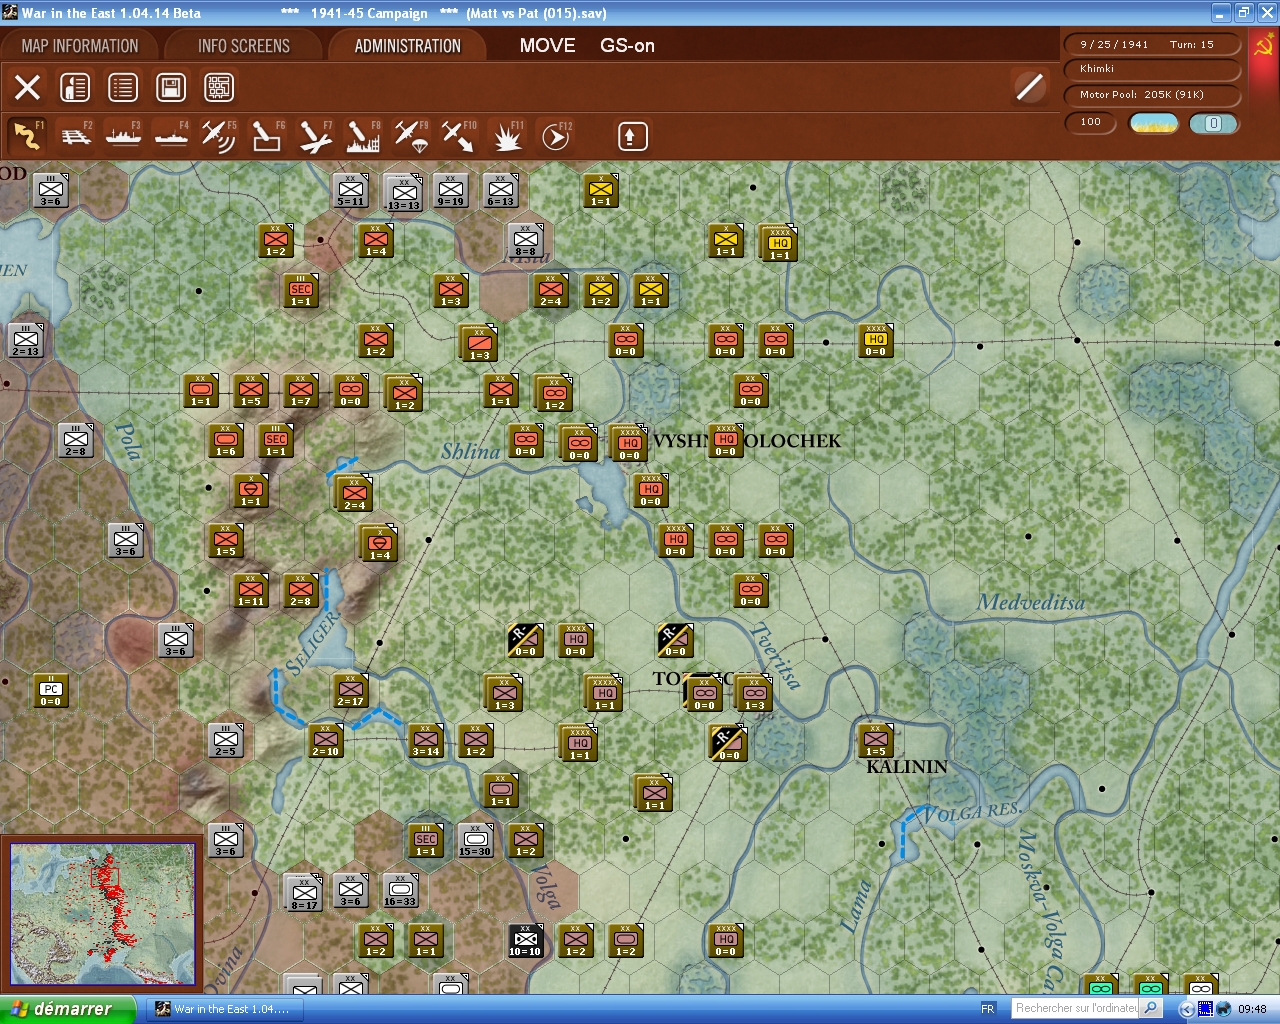Select the F10 air transfer mode
The image size is (1280, 1024).
click(x=459, y=136)
